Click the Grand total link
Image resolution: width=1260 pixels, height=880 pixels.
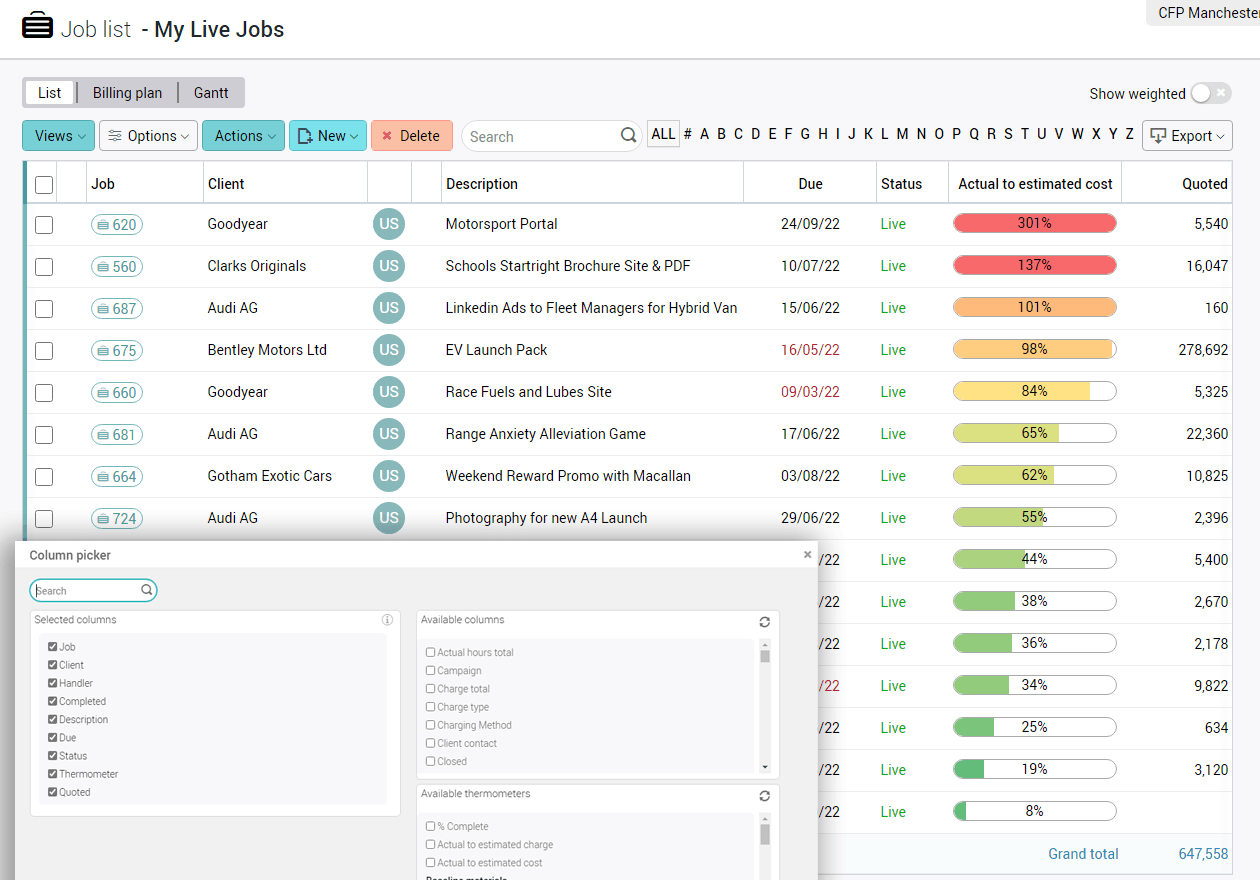[1083, 854]
